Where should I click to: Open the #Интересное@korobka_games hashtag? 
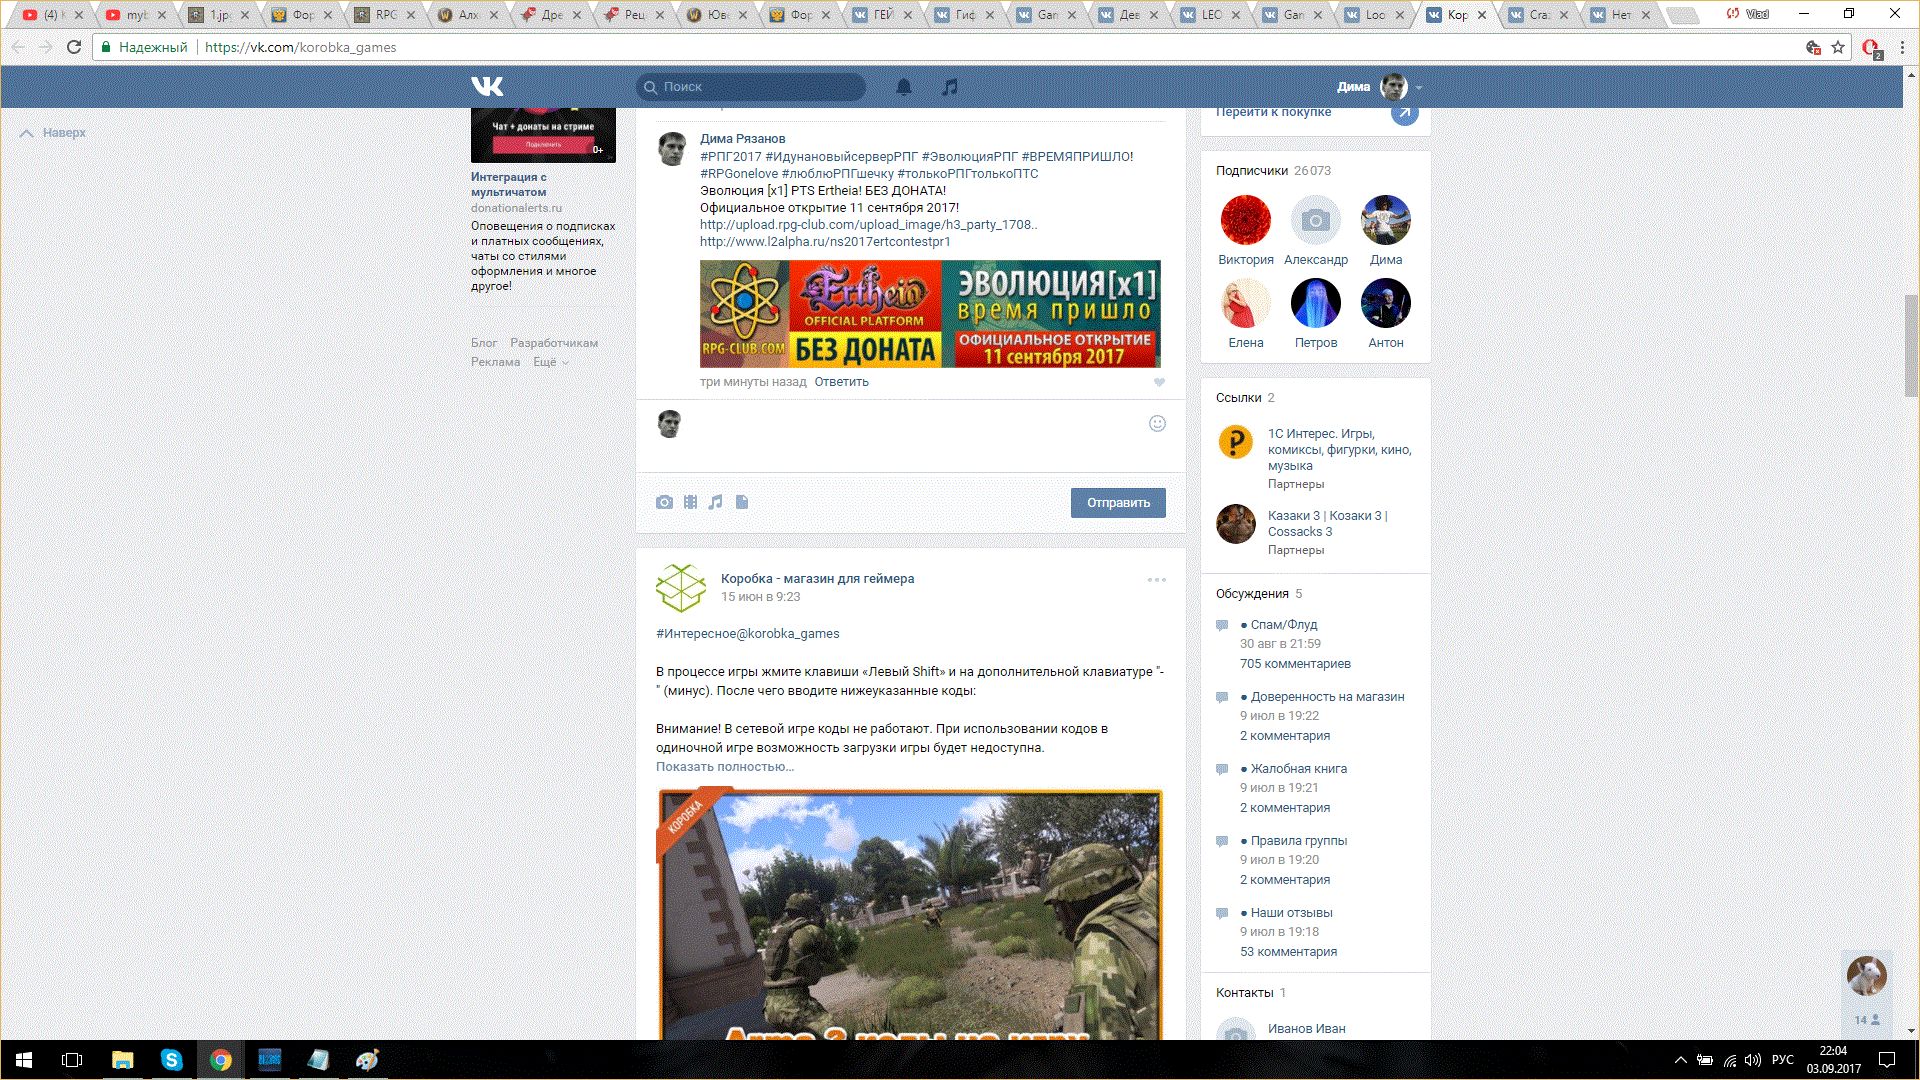(747, 634)
